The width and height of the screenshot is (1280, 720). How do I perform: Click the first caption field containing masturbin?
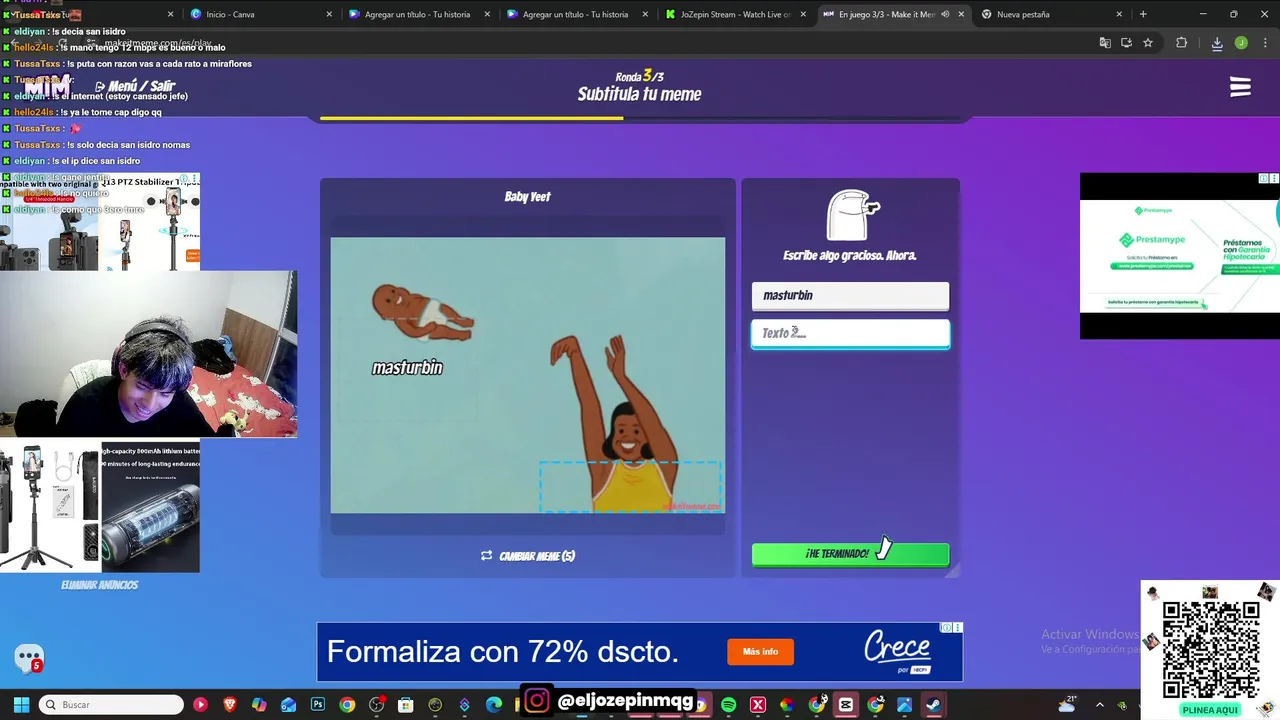tap(850, 295)
